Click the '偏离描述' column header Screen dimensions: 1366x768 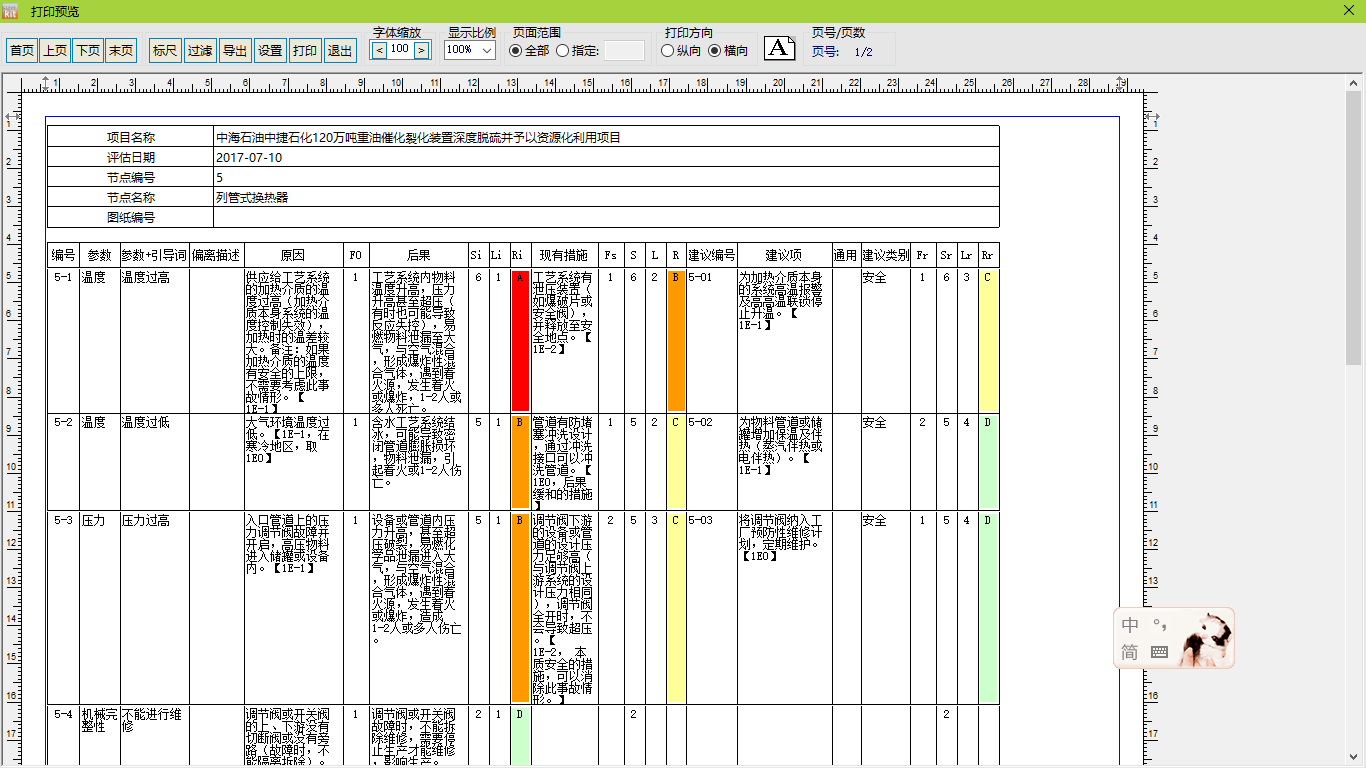click(x=216, y=255)
